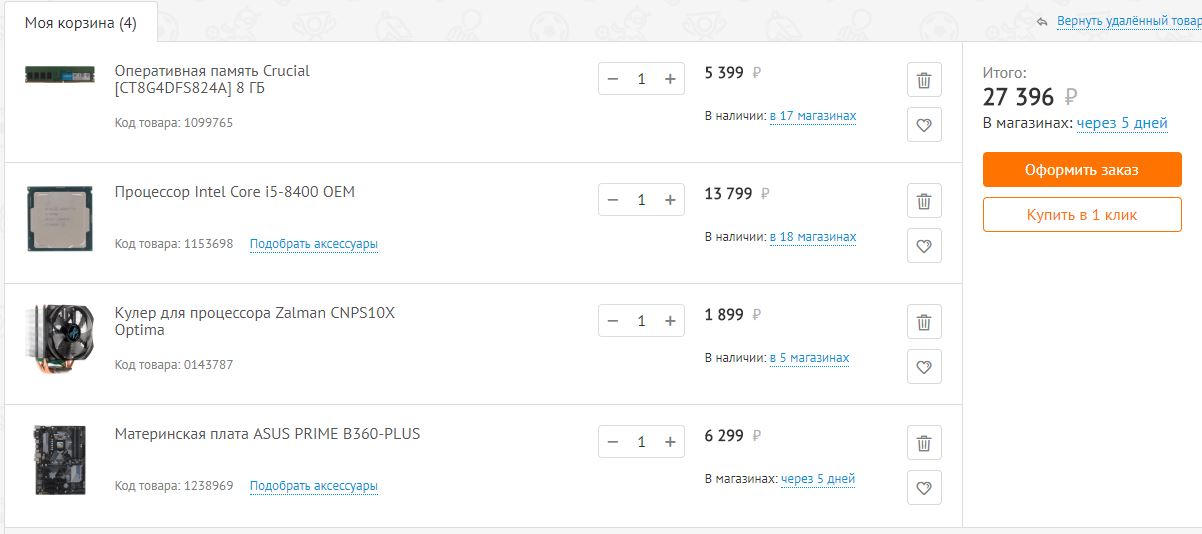Delete the Zalman CNPS10X cooler
This screenshot has height=534, width=1202.
924,322
